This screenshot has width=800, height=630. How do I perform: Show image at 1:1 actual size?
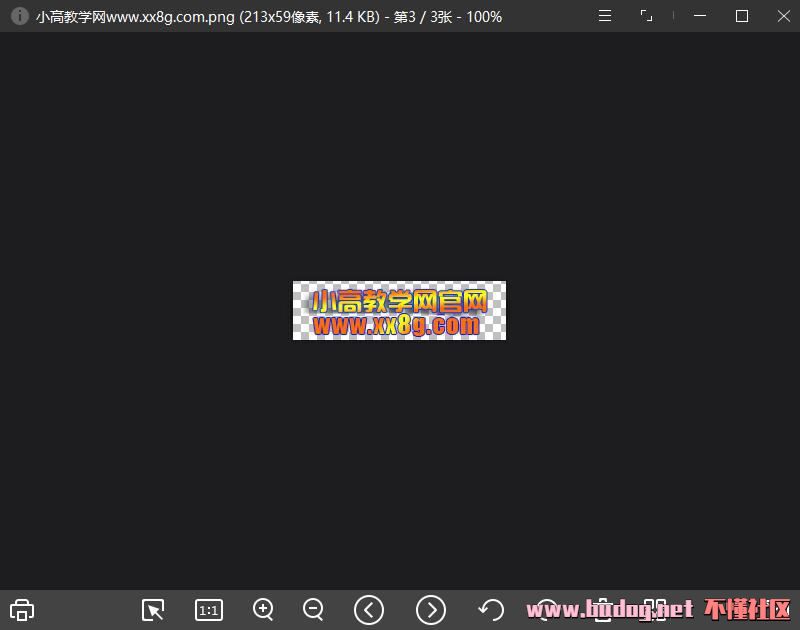click(x=209, y=610)
